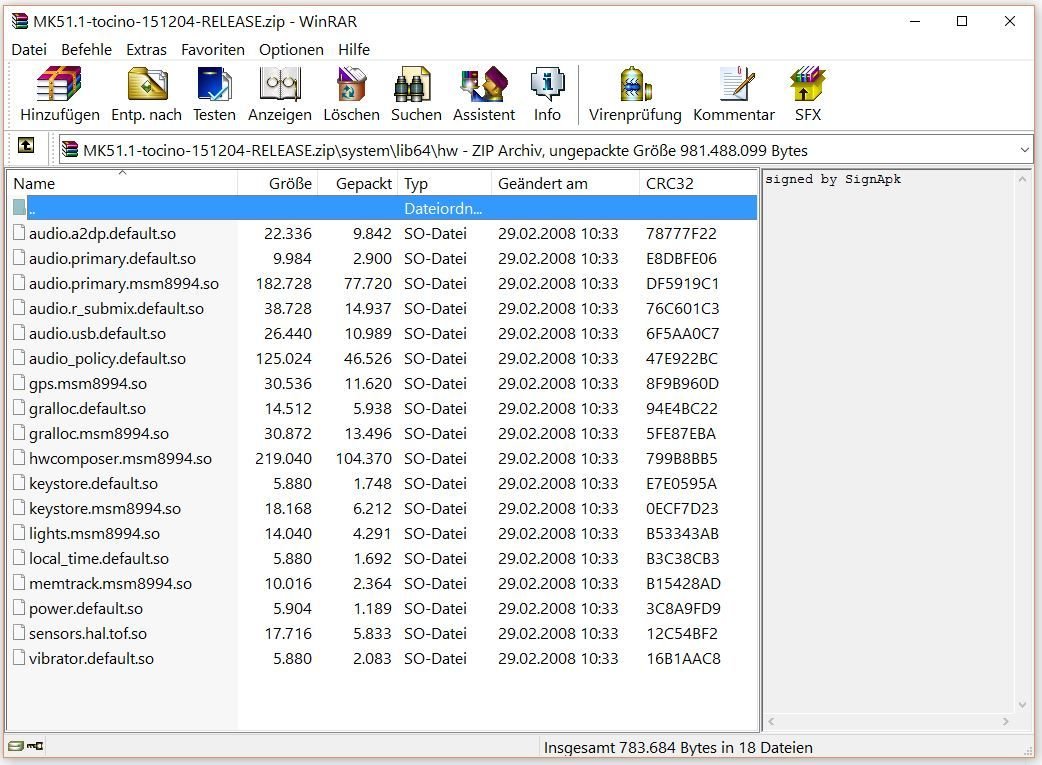Click file icon of gralloc.default.so
This screenshot has height=765, width=1042.
pyautogui.click(x=19, y=408)
